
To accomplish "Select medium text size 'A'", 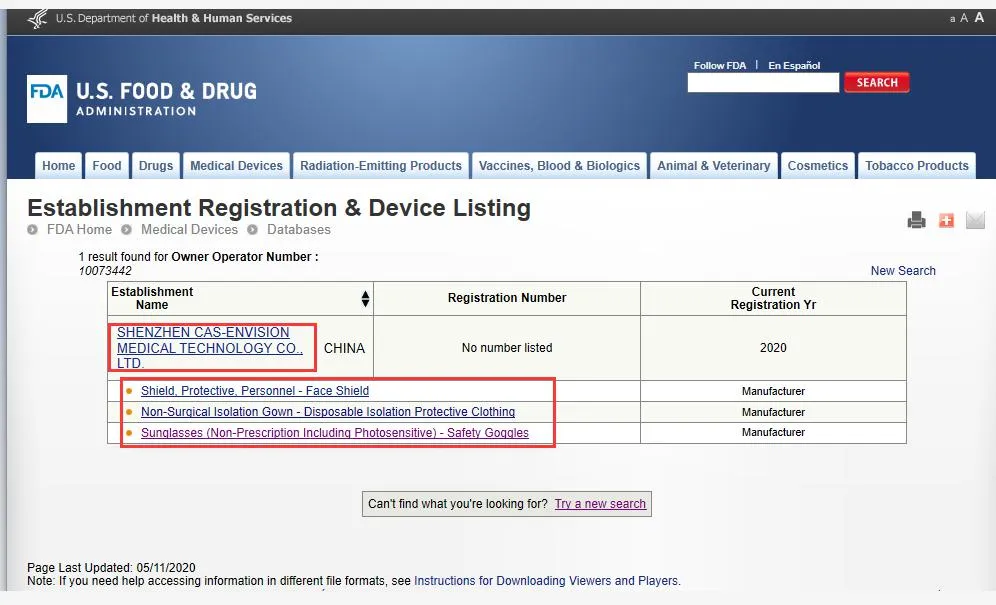I will point(964,18).
